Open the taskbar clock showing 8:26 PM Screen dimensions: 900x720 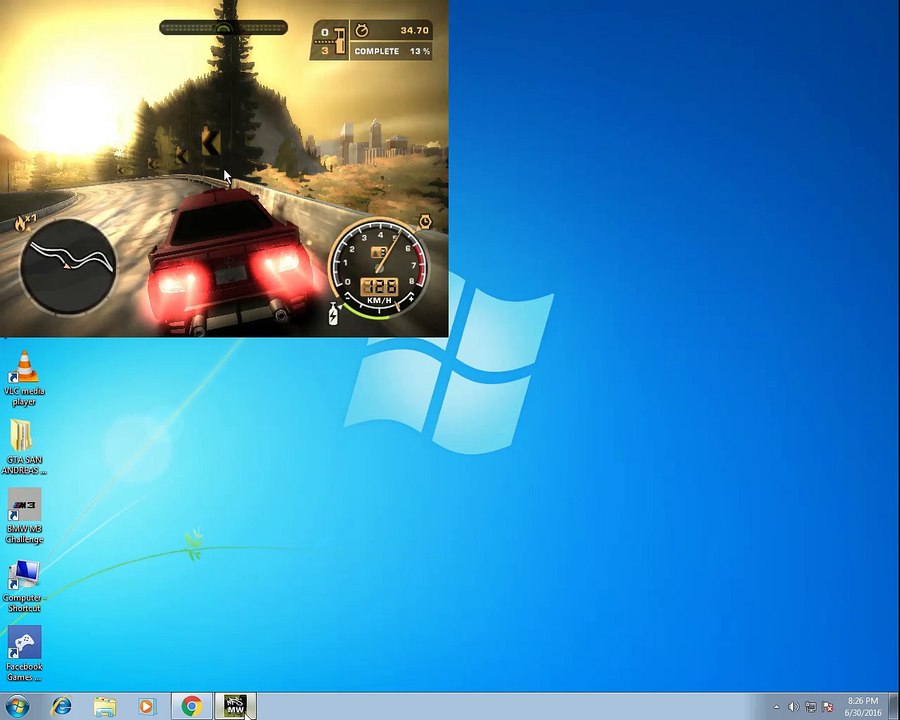[x=863, y=706]
